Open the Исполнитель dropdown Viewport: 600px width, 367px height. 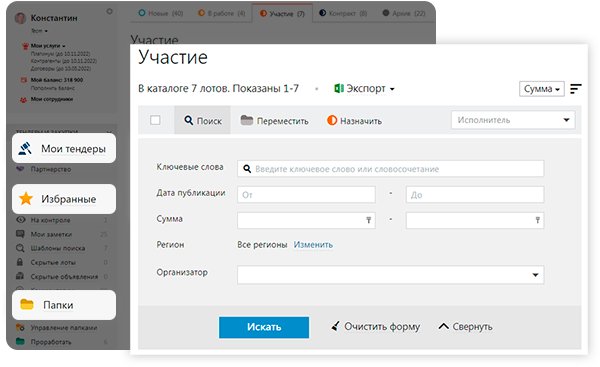(513, 120)
